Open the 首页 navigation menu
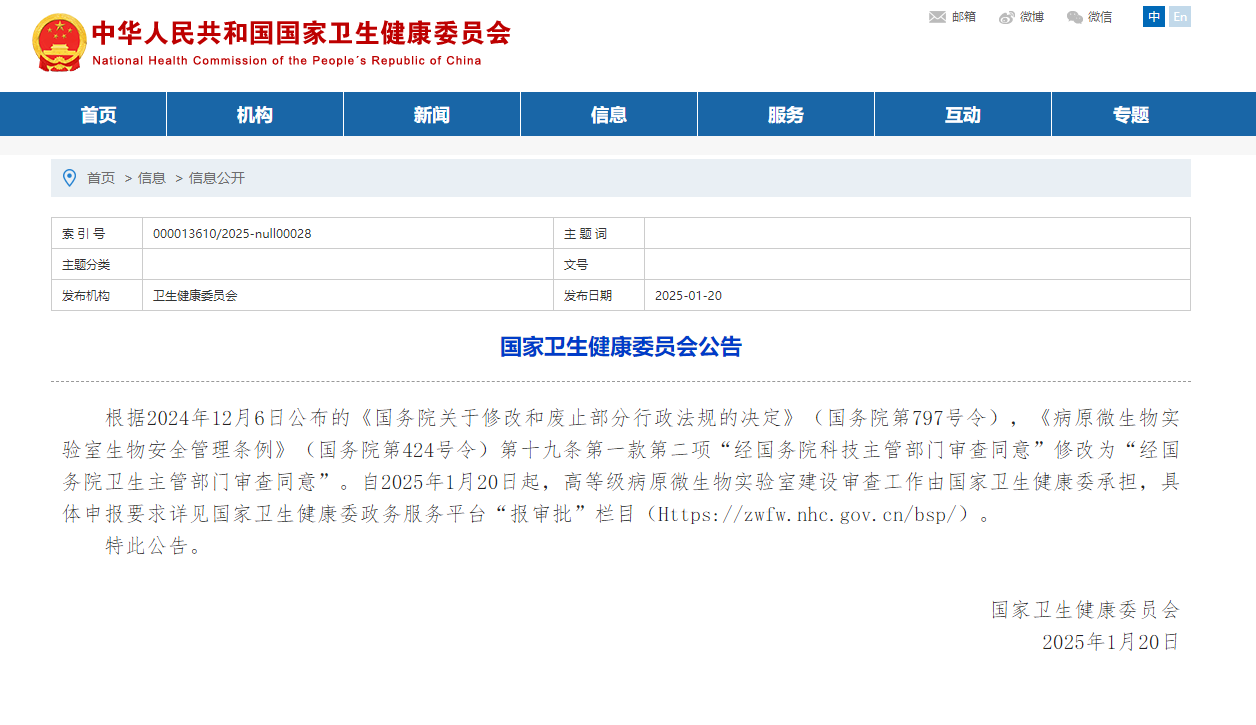 pyautogui.click(x=98, y=114)
